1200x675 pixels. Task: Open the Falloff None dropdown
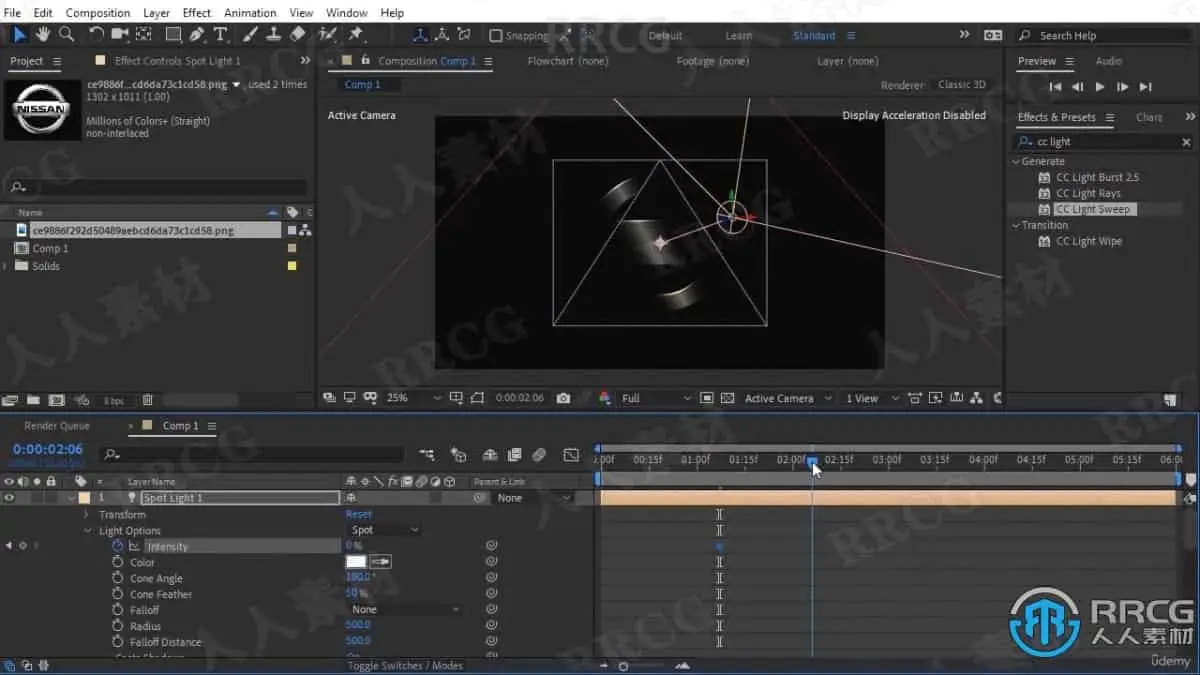point(405,610)
